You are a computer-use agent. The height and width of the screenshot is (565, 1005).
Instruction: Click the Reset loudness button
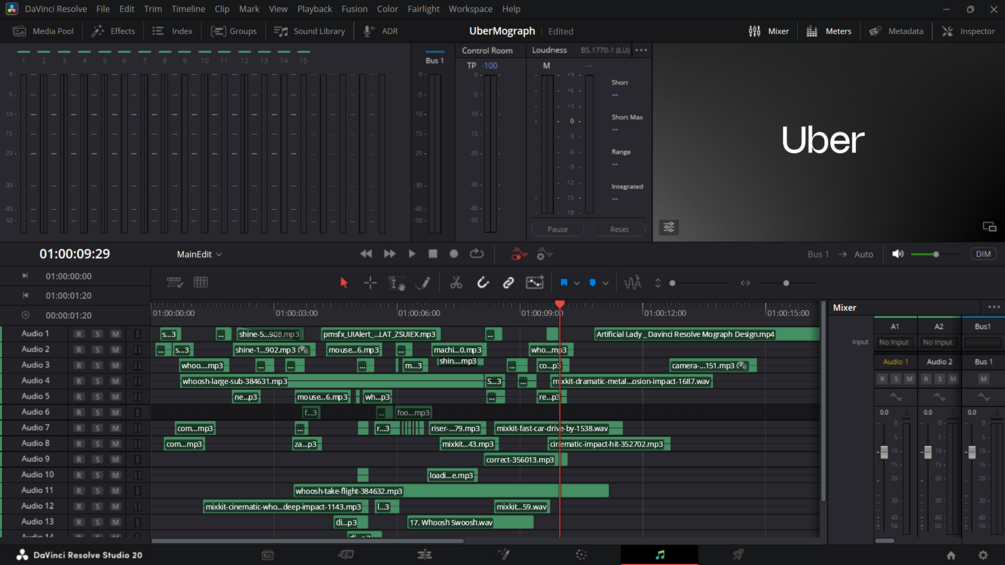[x=619, y=229]
